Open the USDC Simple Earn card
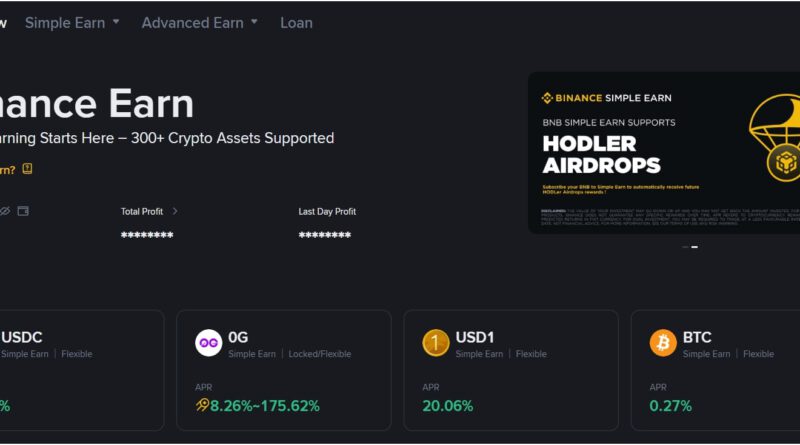This screenshot has width=800, height=445. [80, 370]
